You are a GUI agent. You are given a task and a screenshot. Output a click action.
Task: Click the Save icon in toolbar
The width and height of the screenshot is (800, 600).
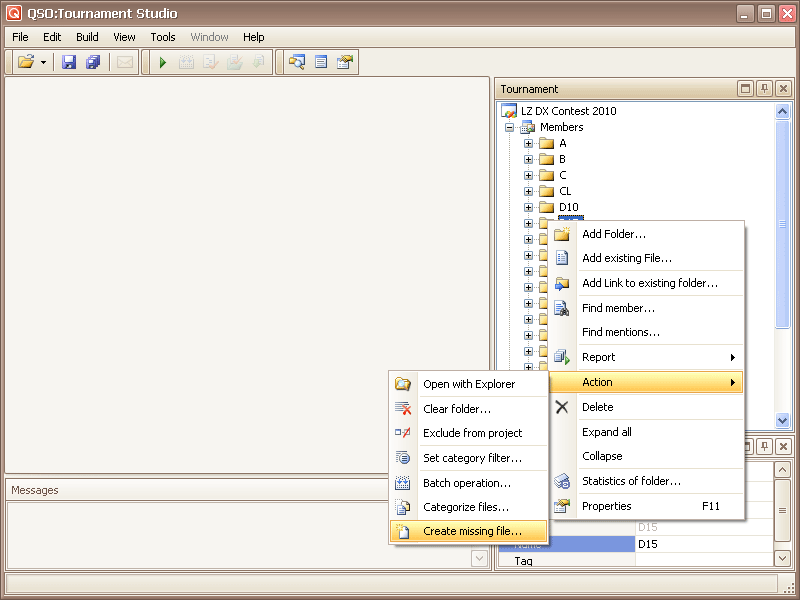click(69, 62)
